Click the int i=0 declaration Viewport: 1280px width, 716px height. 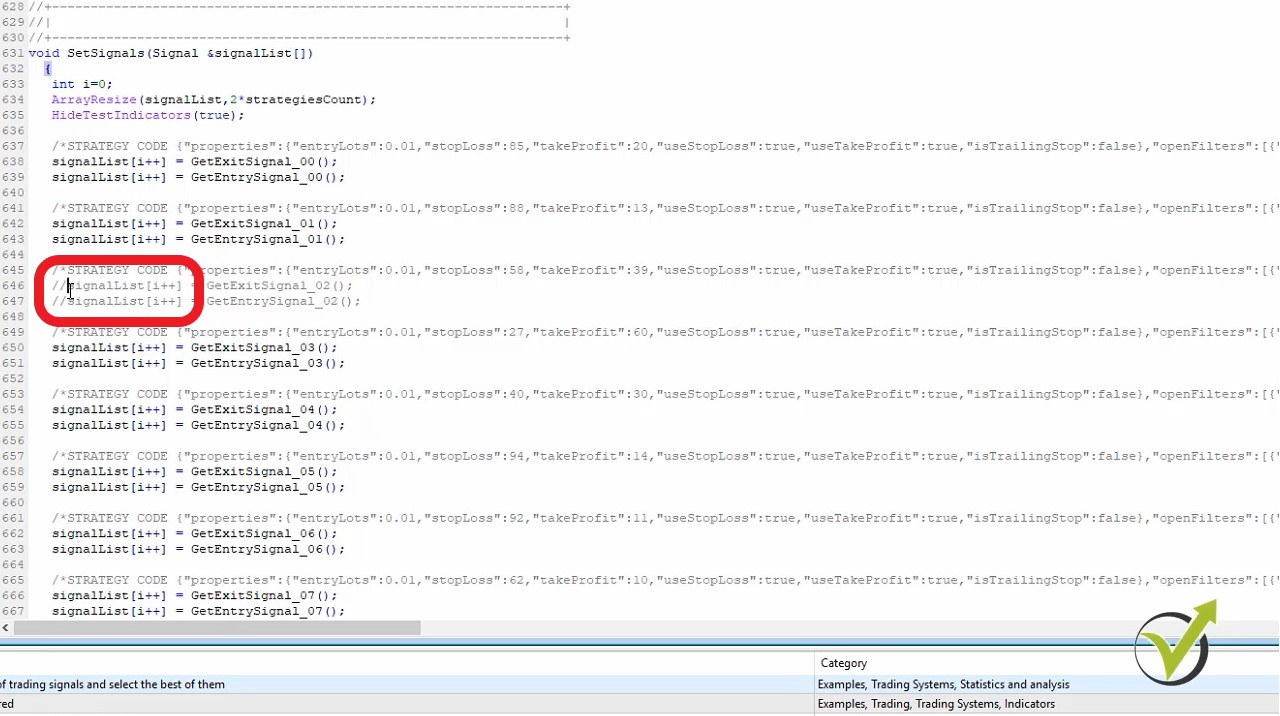click(80, 83)
